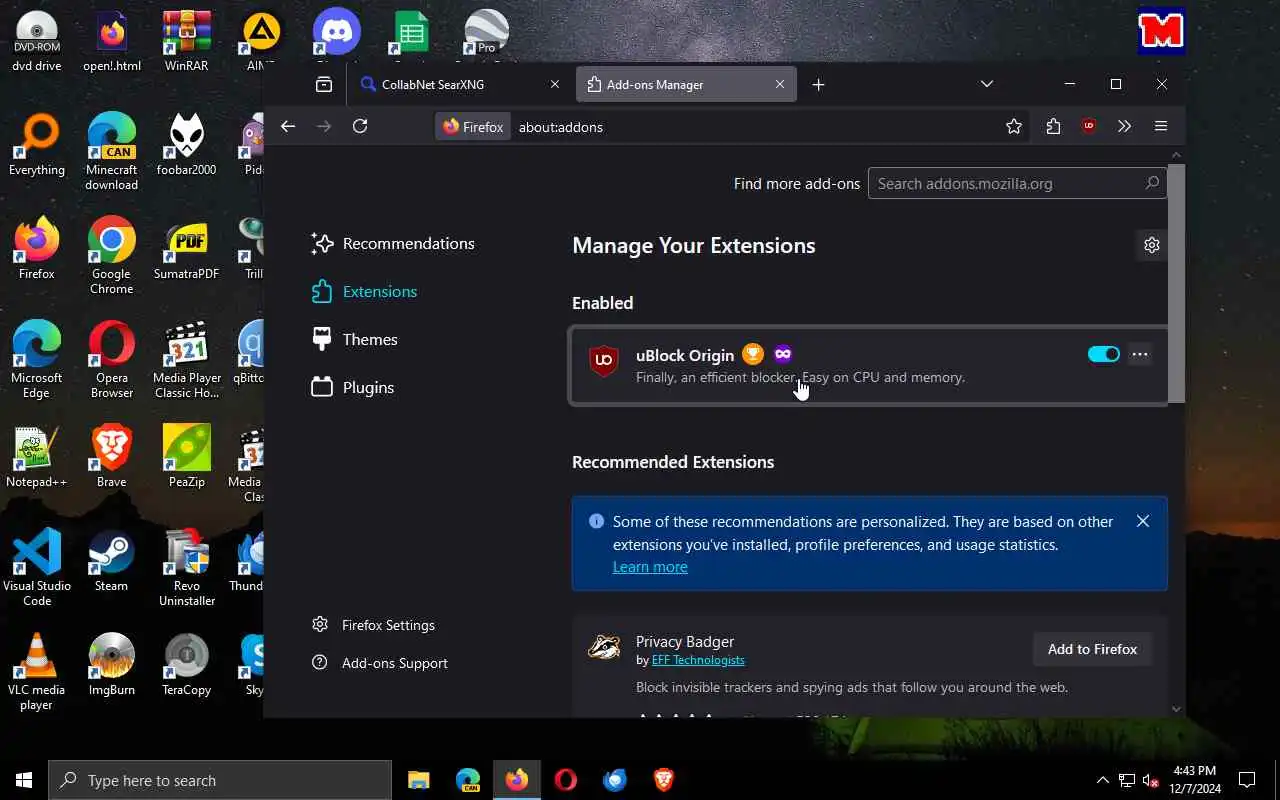This screenshot has width=1280, height=800.
Task: Open Notepad++ desktop shortcut
Action: coord(36,457)
